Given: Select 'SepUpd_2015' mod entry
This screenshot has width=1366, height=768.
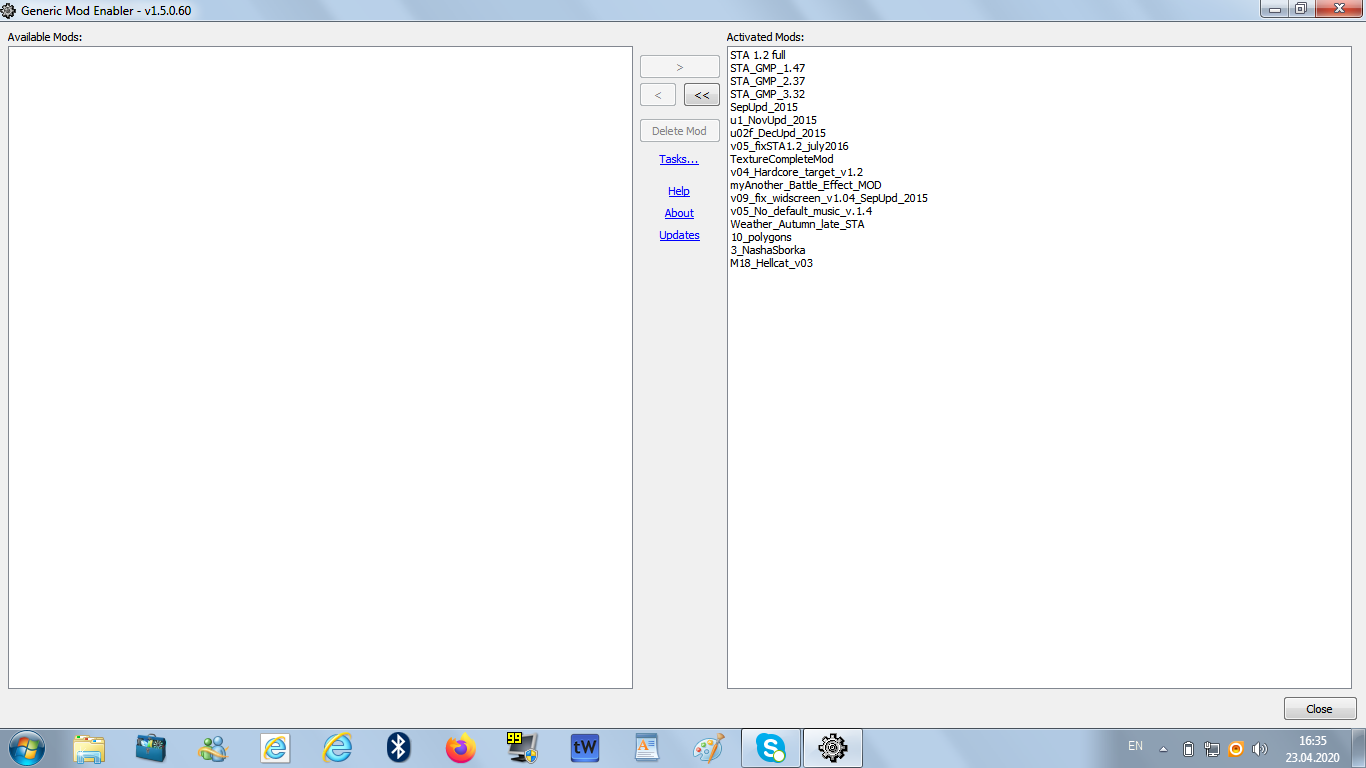Looking at the screenshot, I should click(764, 107).
